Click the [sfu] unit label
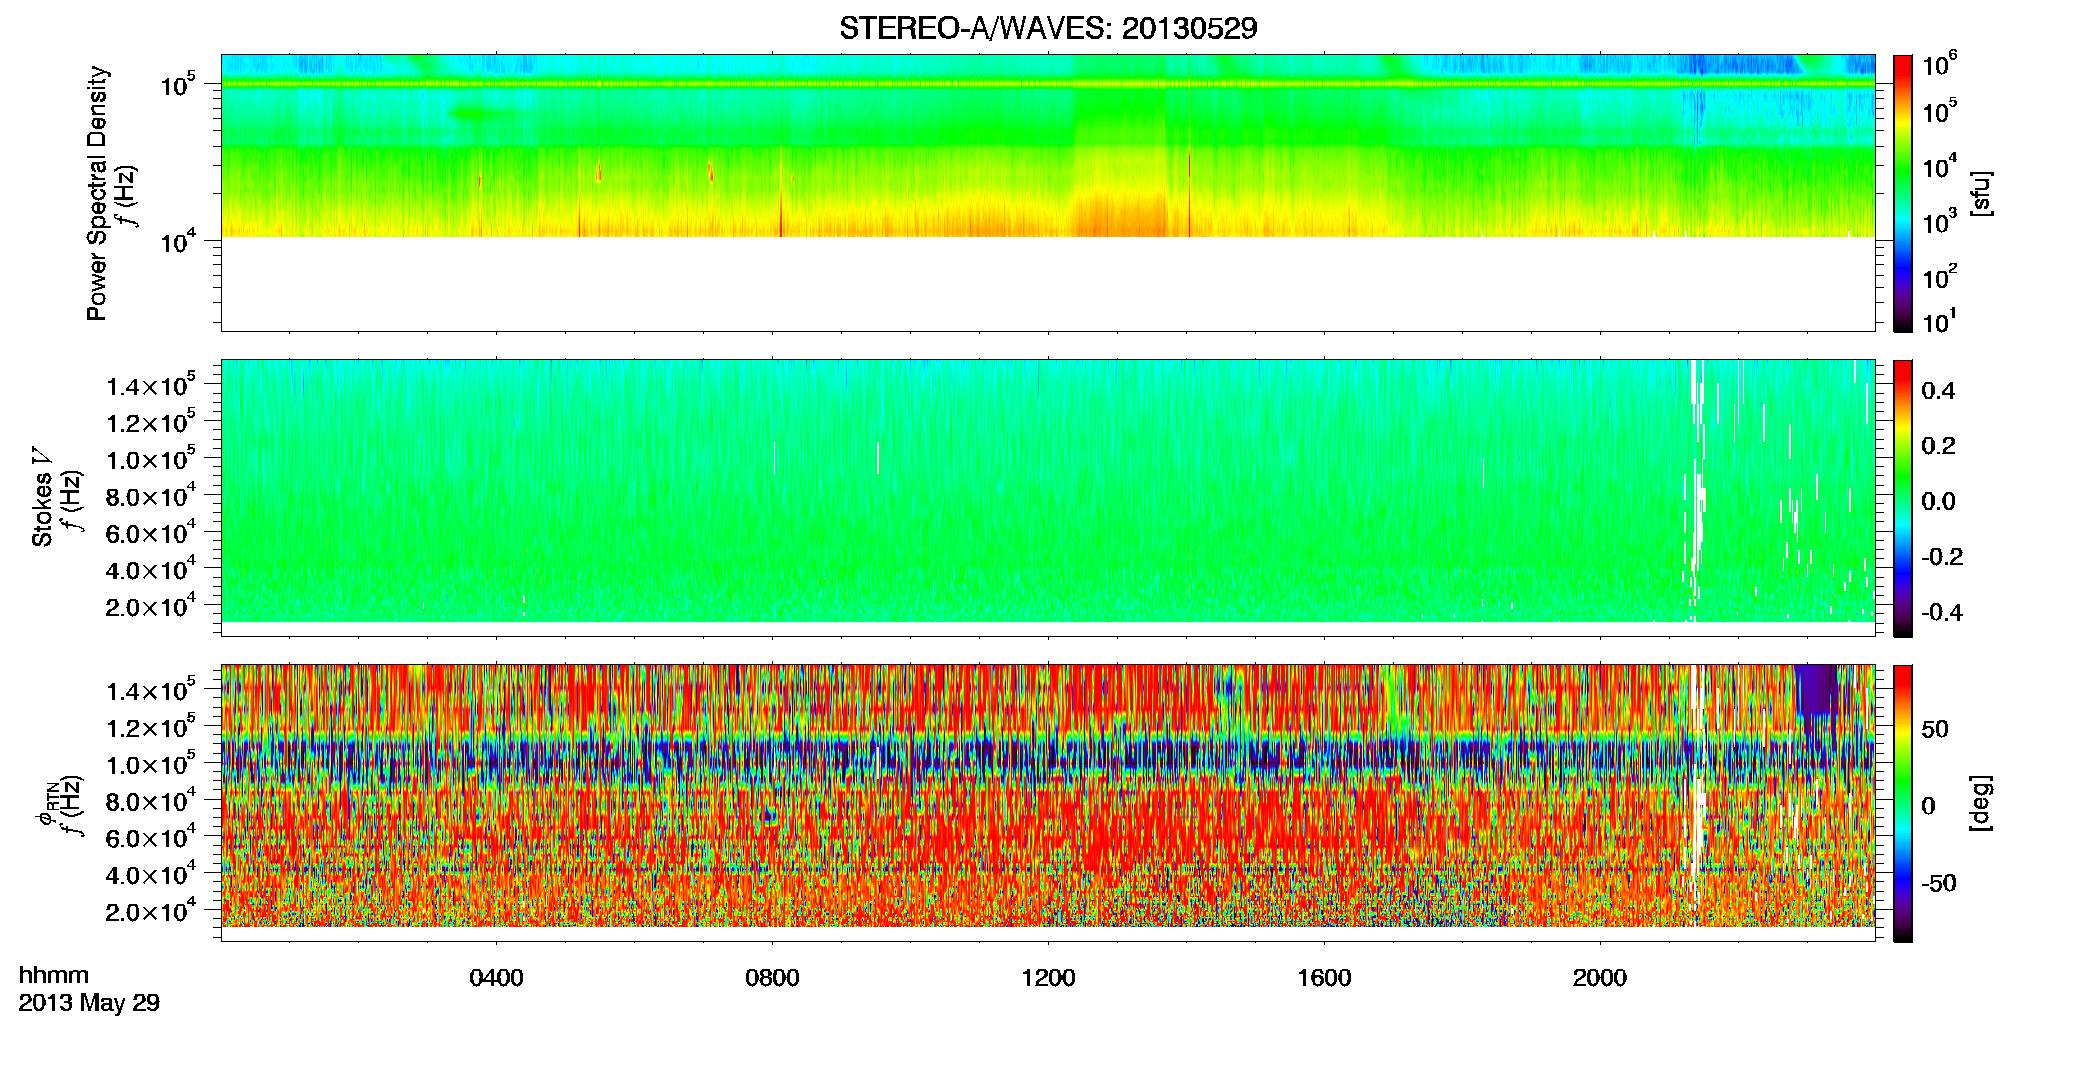The width and height of the screenshot is (2096, 1080). click(1980, 193)
